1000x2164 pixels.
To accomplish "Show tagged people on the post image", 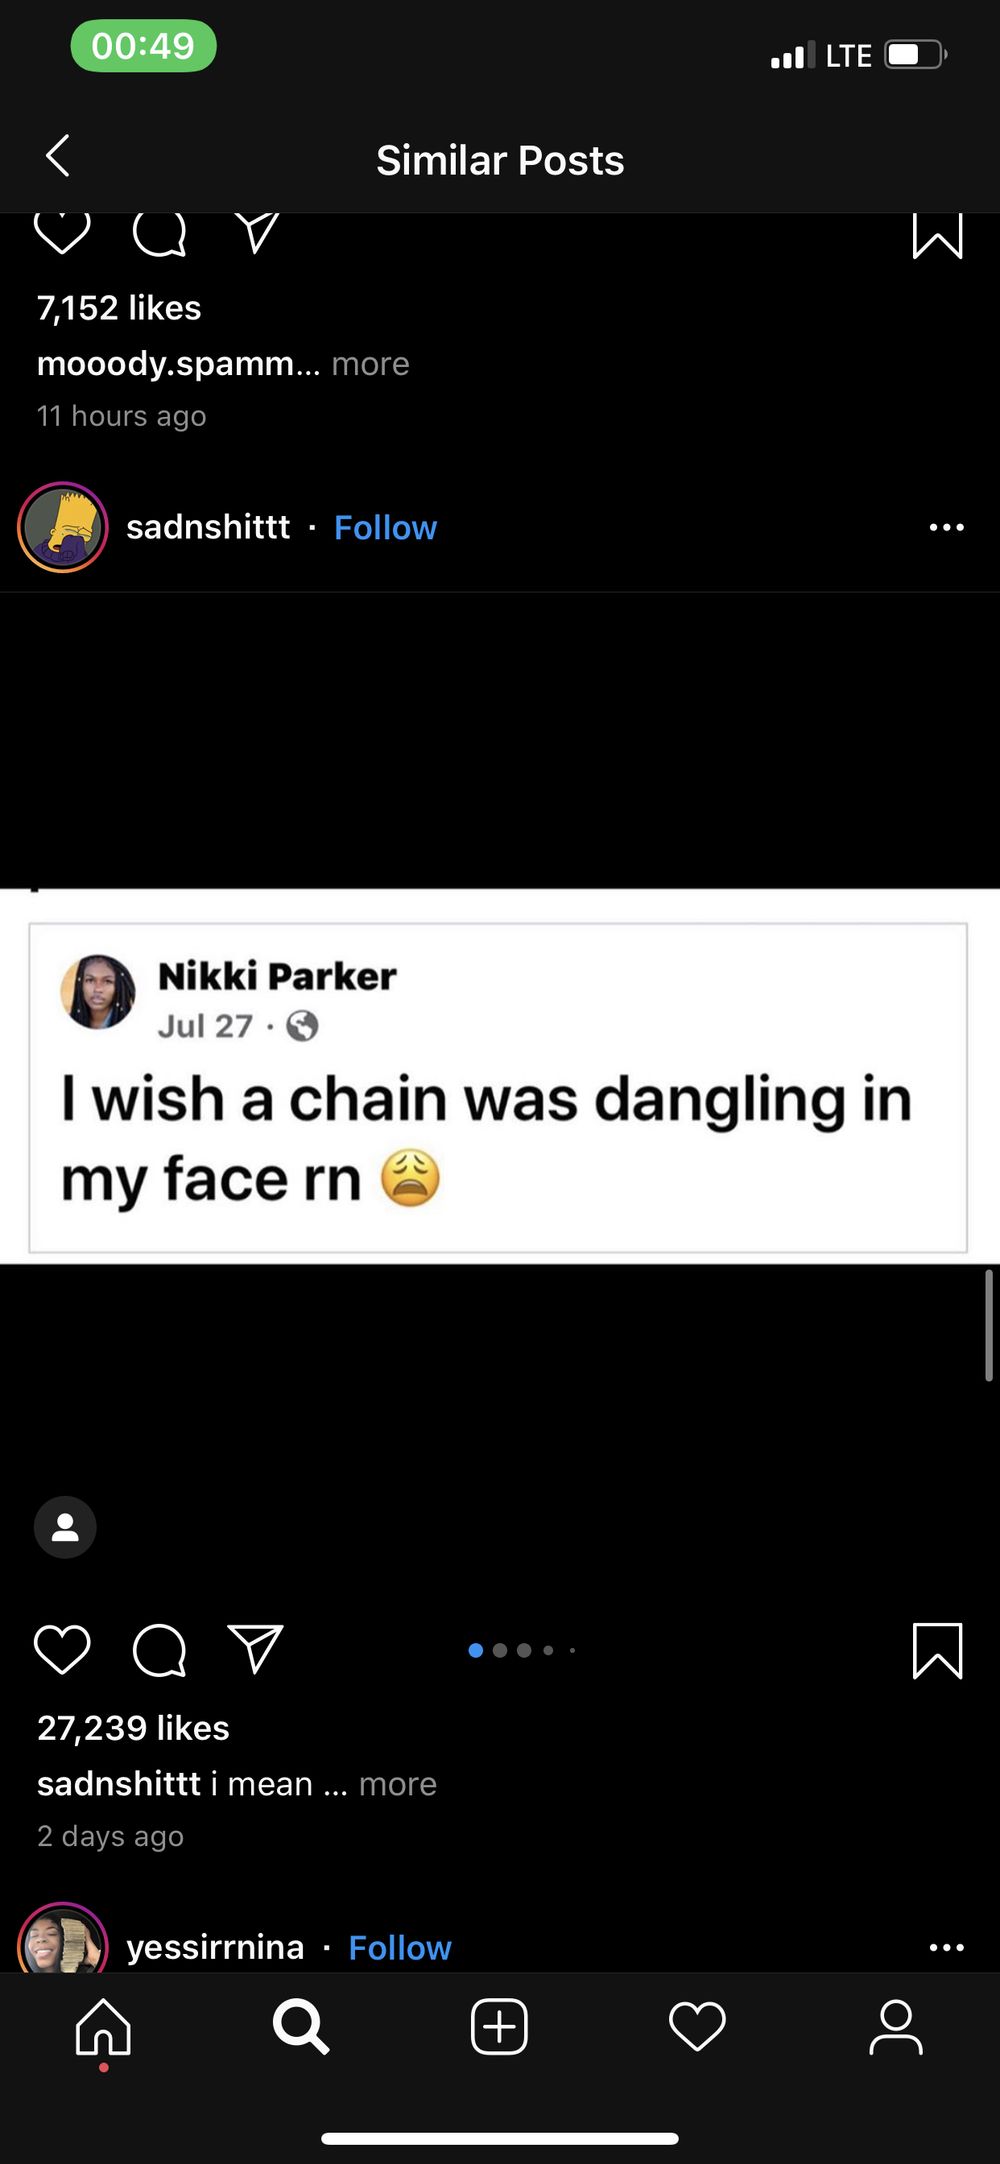I will tap(65, 1527).
